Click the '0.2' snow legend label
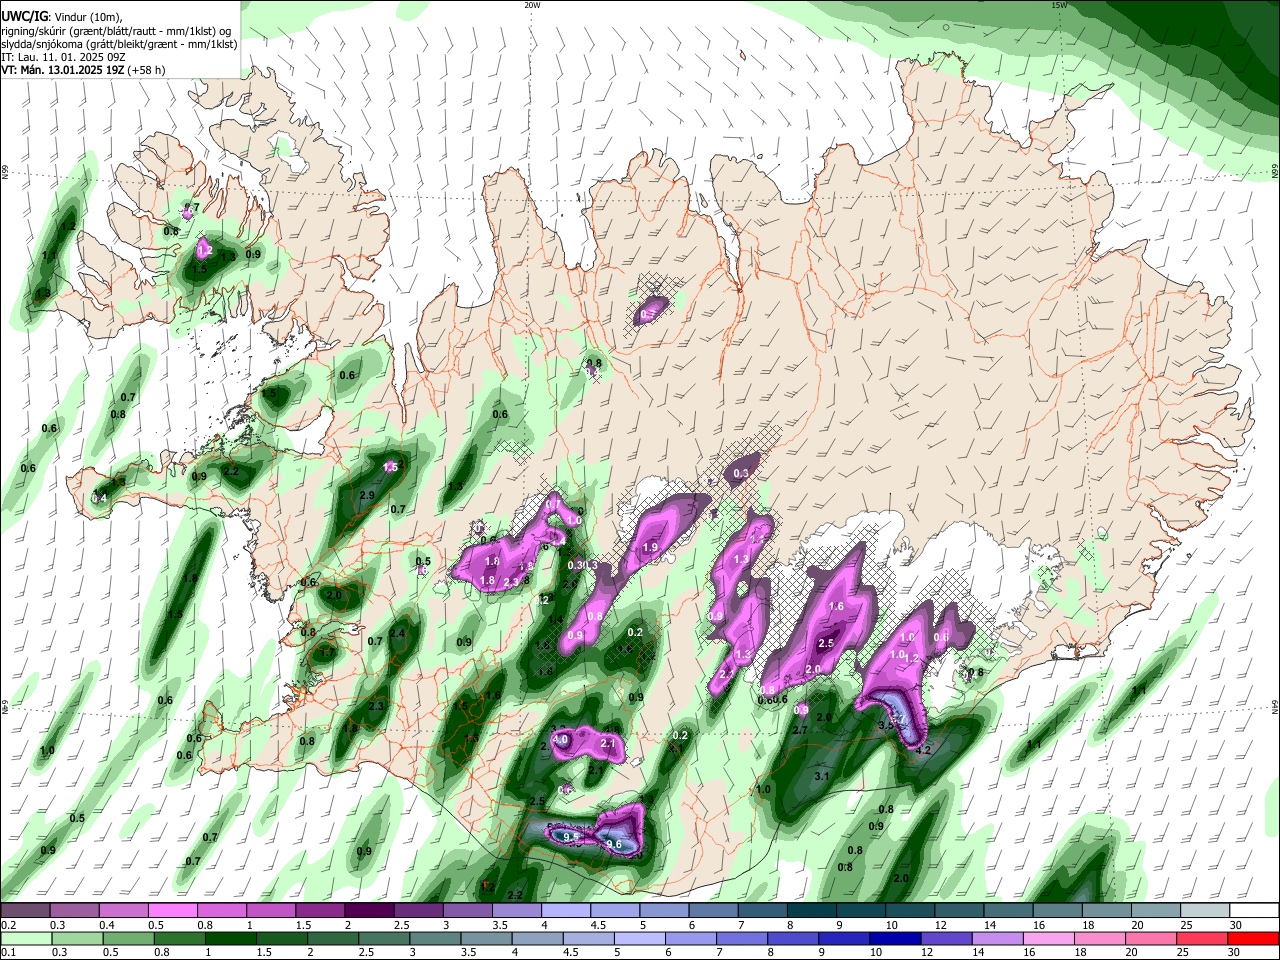This screenshot has height=960, width=1280. [x=9, y=925]
